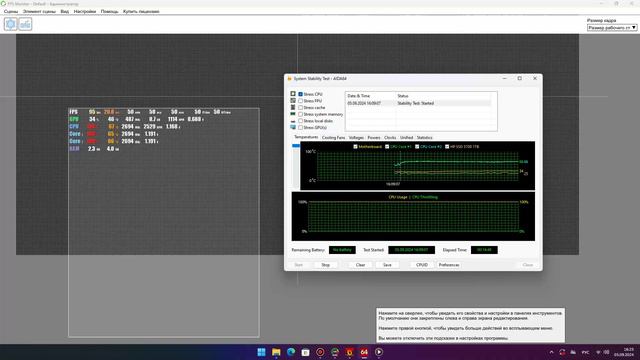Click the media player play icon in taskbar
640x360 pixels.
tap(379, 352)
